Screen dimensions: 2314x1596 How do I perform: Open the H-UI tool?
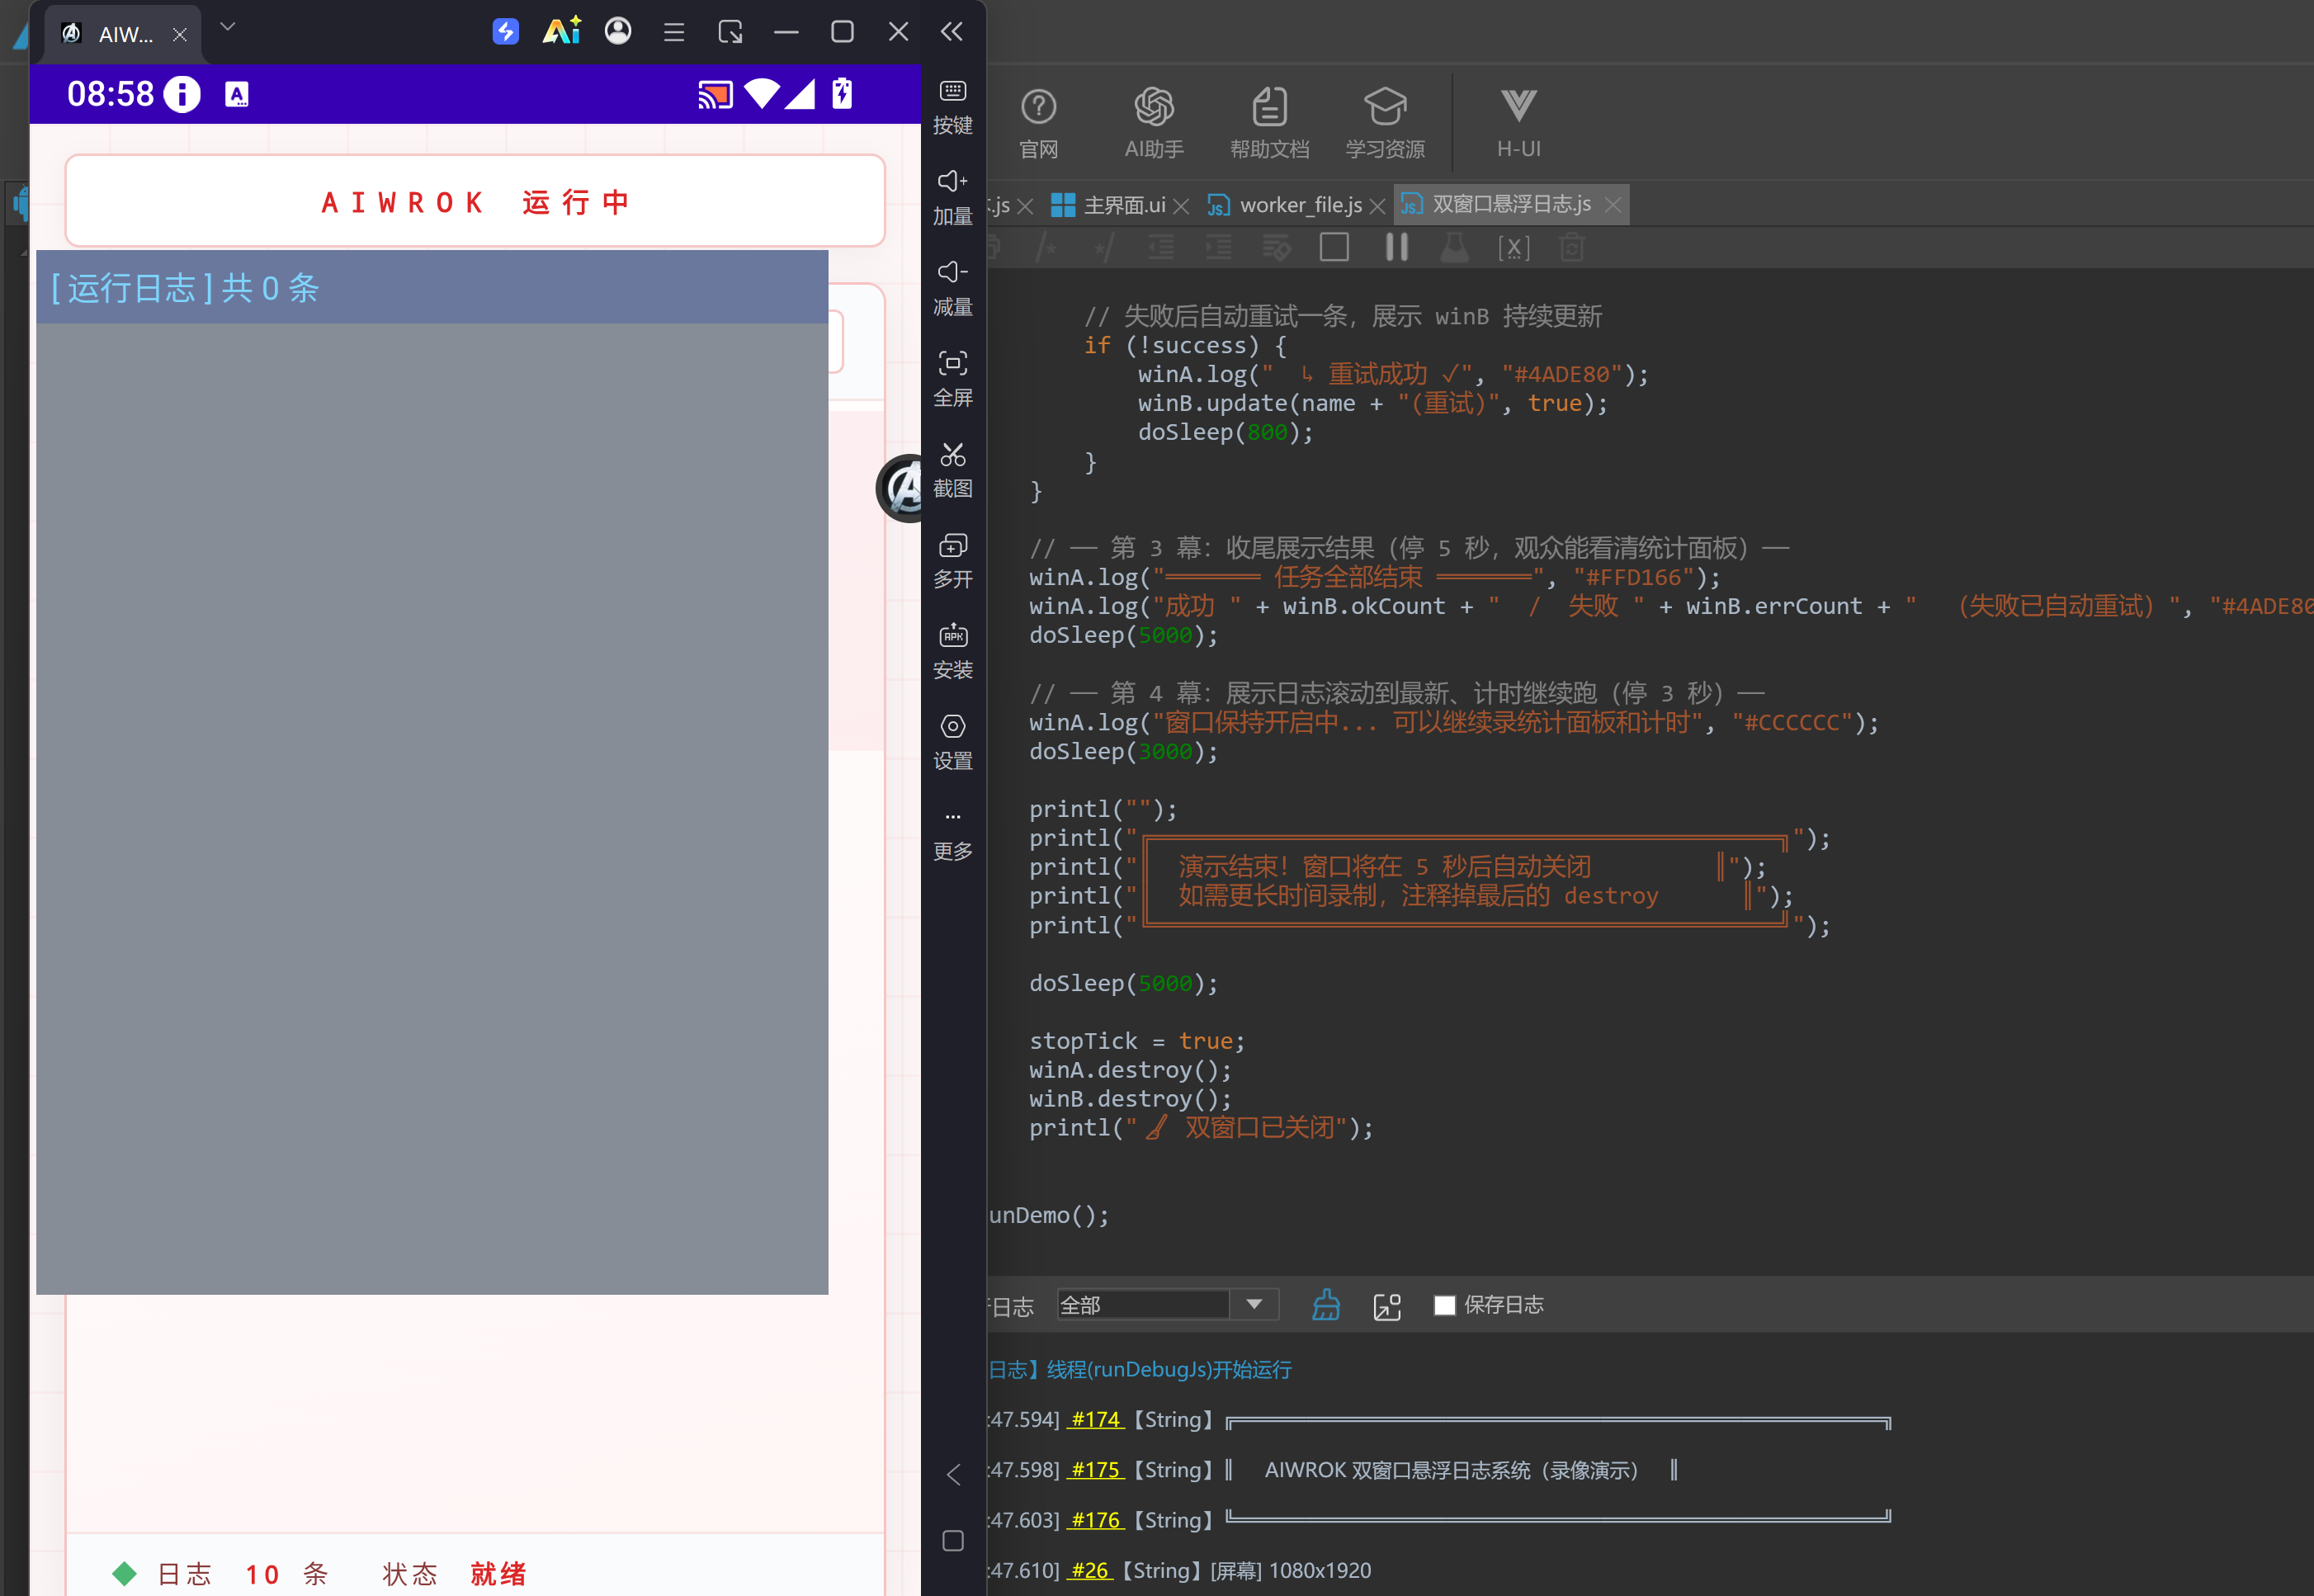[1518, 124]
